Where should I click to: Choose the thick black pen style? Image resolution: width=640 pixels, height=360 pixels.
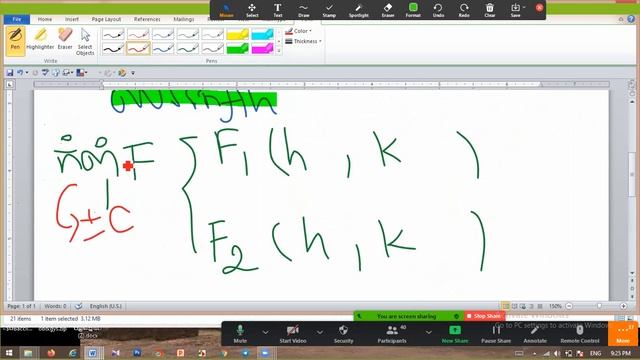click(113, 49)
